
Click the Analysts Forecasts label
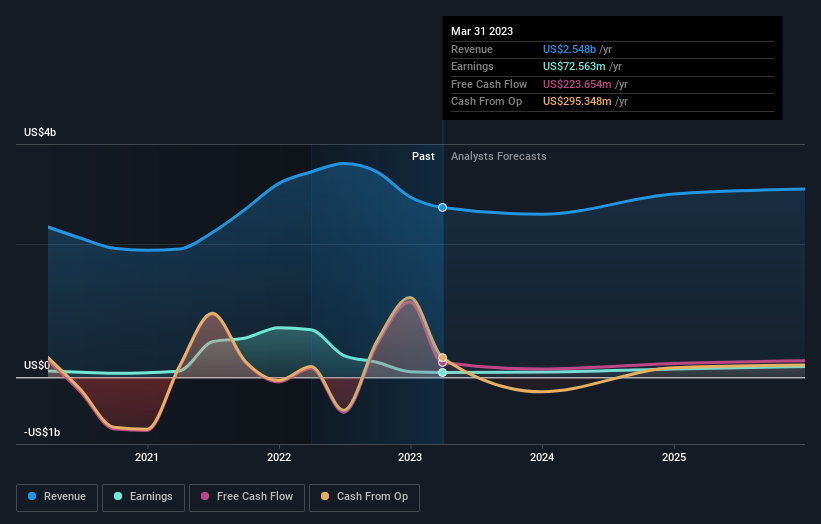click(498, 157)
